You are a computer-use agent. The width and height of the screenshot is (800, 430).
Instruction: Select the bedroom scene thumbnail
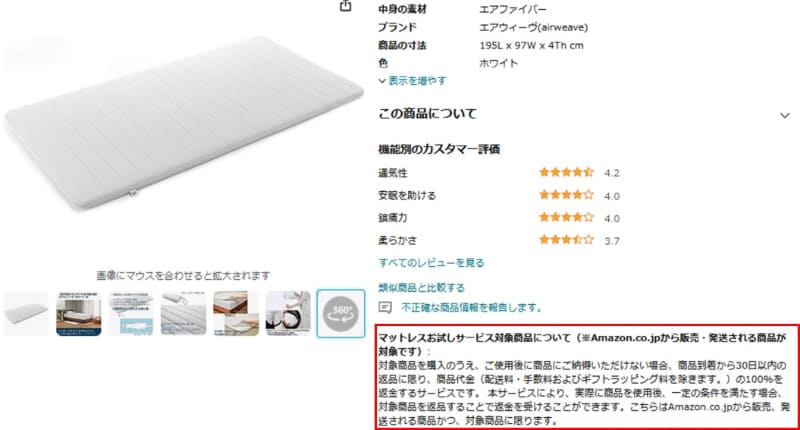[79, 314]
